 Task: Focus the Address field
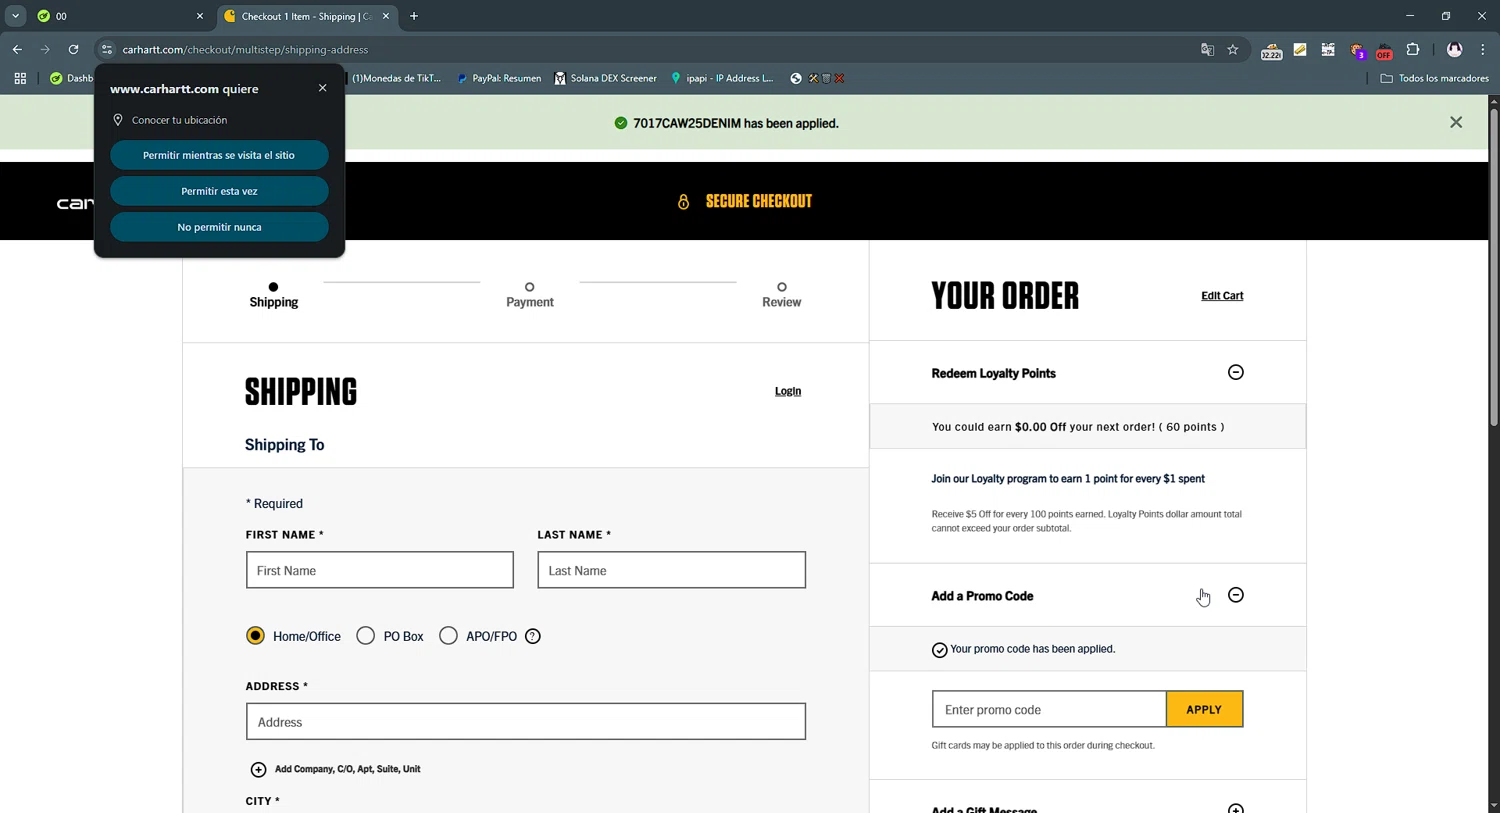(x=526, y=721)
